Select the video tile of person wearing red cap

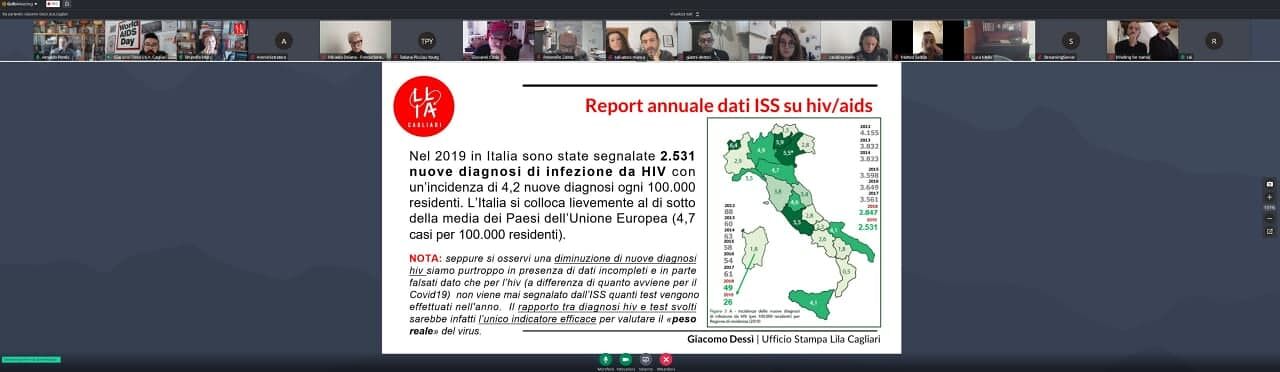498,41
